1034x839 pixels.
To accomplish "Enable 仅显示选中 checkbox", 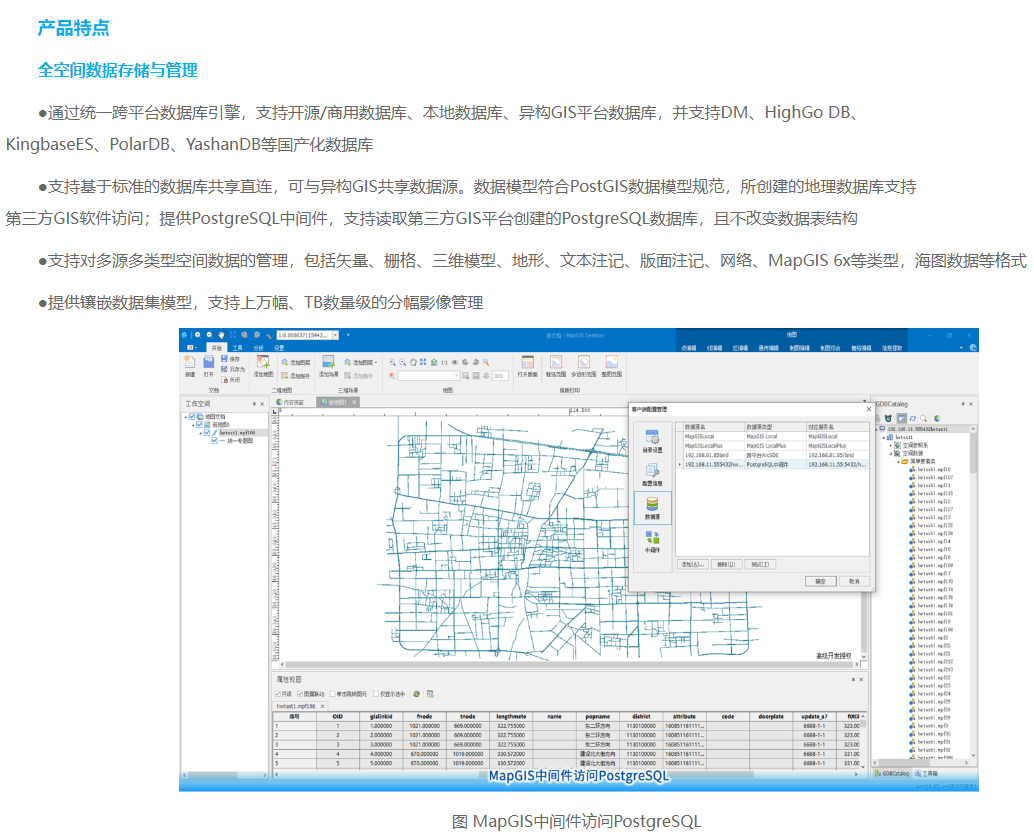I will [x=376, y=694].
